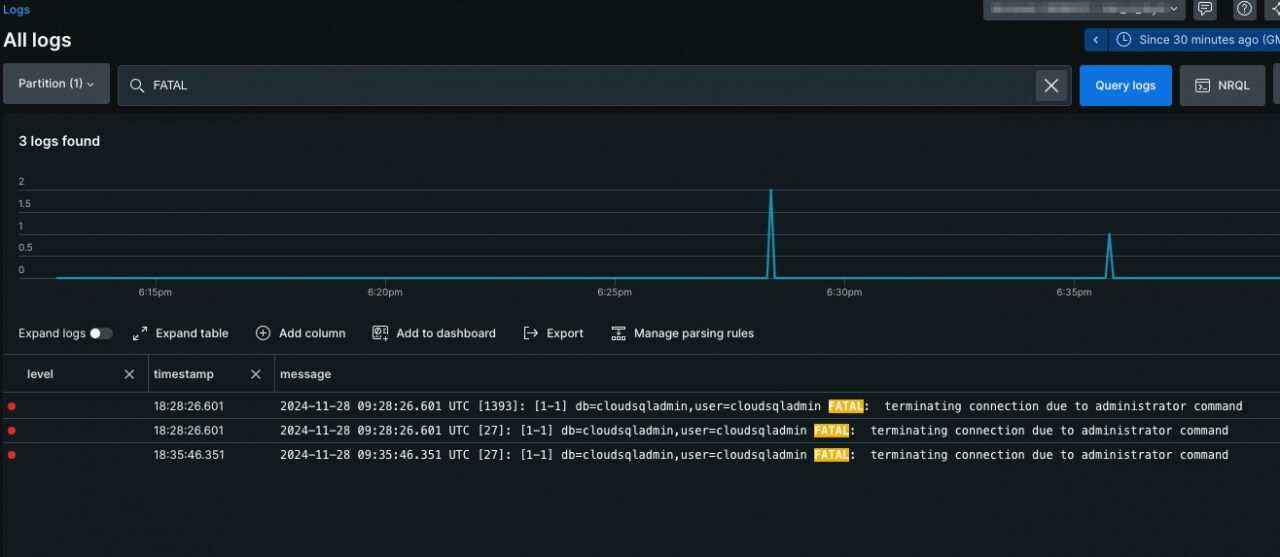Click Add column
Screen dimensions: 1280x557
pyautogui.click(x=300, y=333)
